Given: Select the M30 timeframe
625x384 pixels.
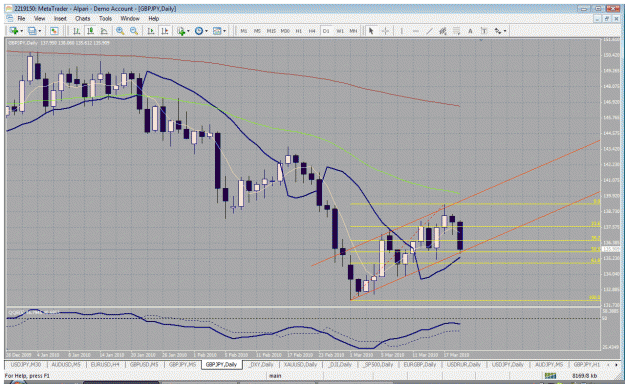Looking at the screenshot, I should pyautogui.click(x=285, y=31).
